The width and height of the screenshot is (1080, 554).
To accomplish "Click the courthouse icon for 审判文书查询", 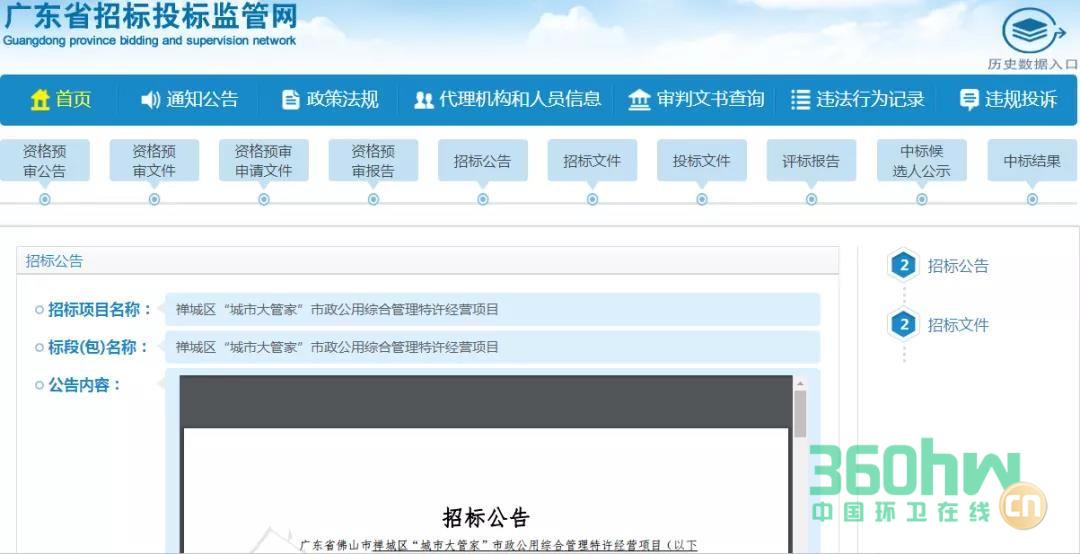I will [x=639, y=100].
